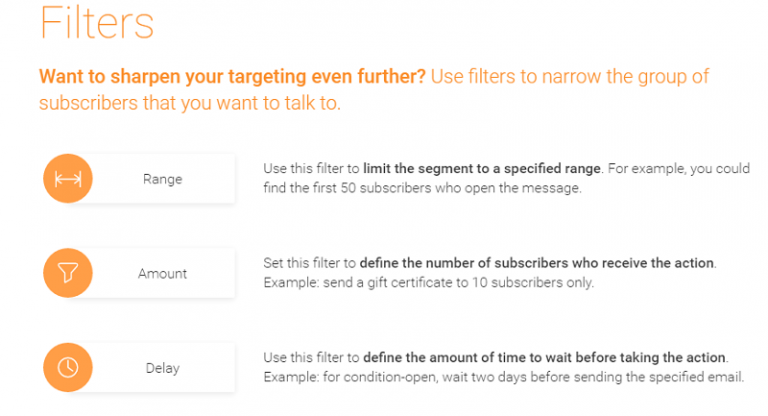Click 'send a gift certificate to 10 subscribers' example
768x416 pixels.
pyautogui.click(x=443, y=283)
